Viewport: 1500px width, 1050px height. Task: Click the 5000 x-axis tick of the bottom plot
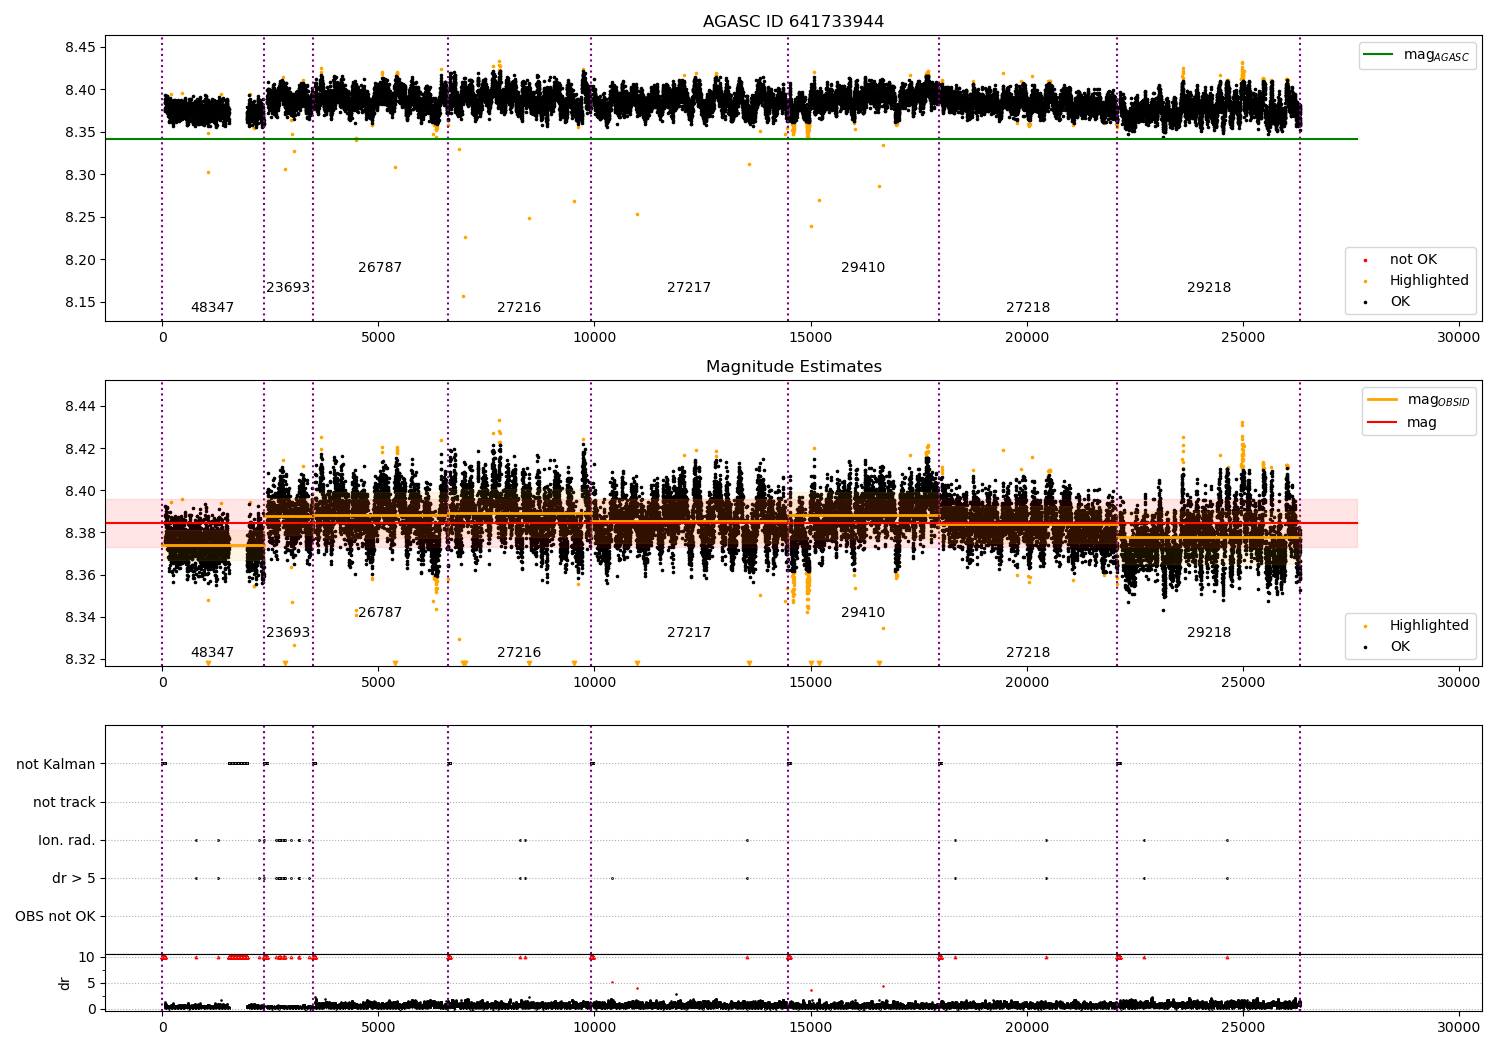tap(378, 1027)
